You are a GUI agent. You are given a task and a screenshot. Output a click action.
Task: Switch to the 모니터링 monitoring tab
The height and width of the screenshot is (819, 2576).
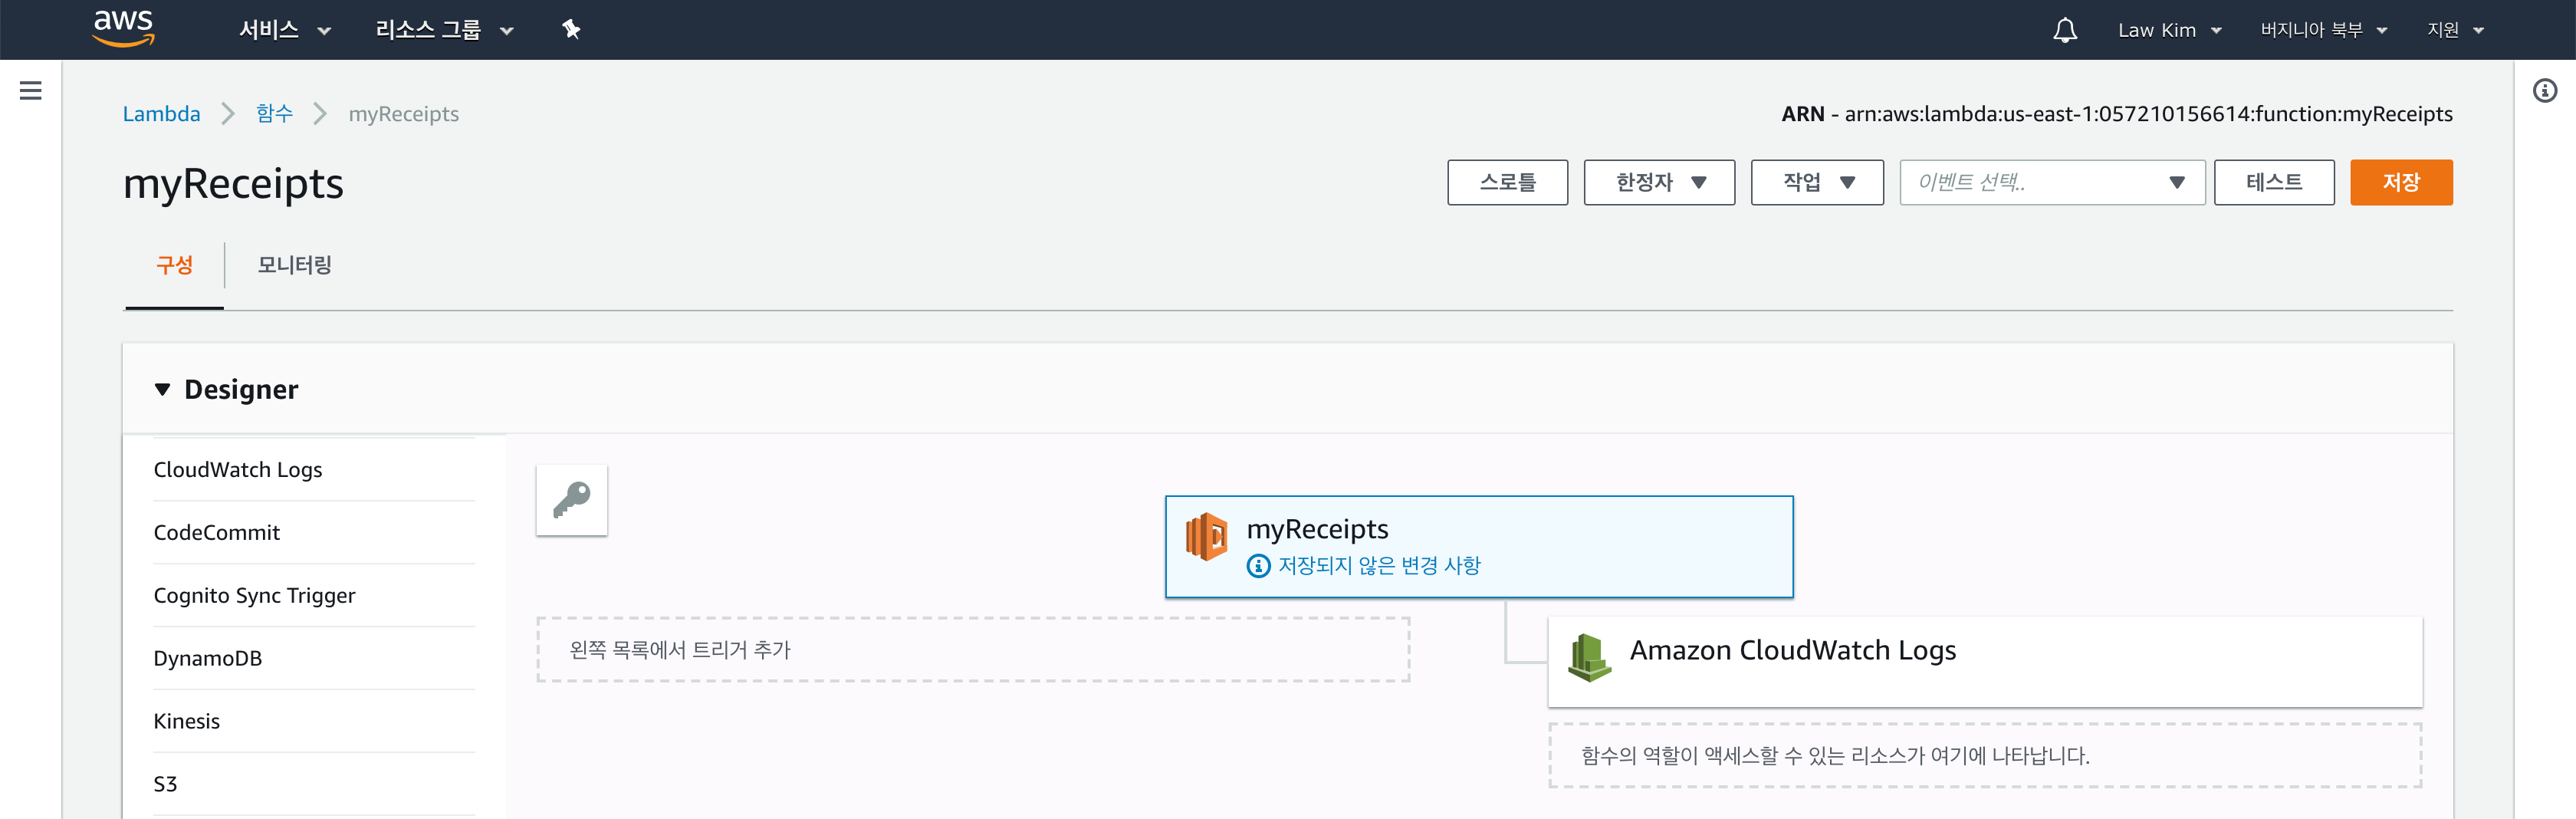(x=294, y=265)
